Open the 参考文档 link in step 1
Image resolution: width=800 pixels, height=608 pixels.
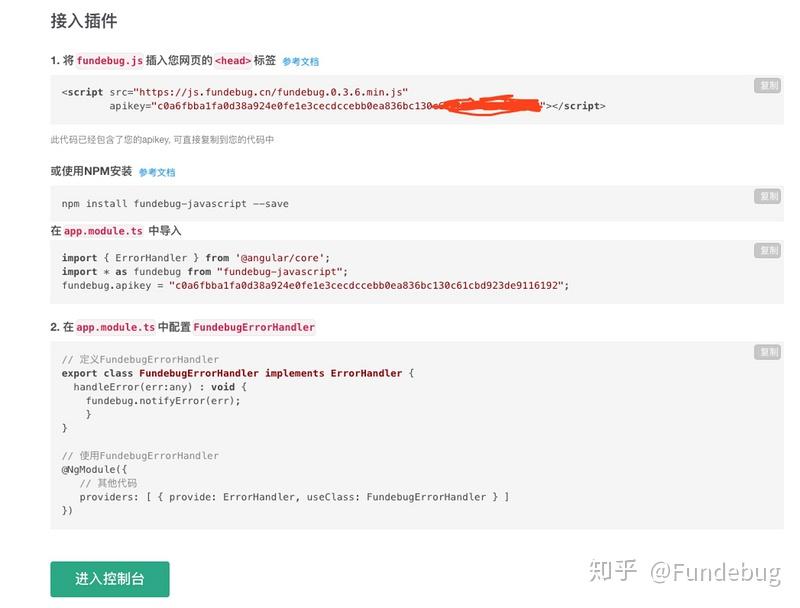pos(300,59)
